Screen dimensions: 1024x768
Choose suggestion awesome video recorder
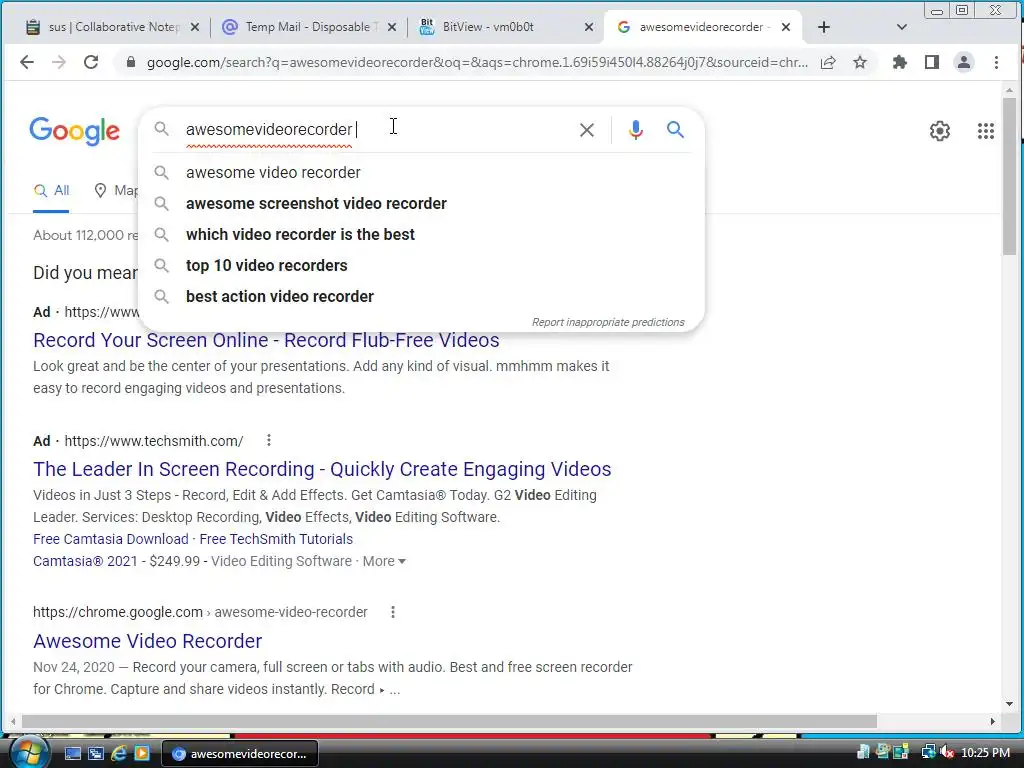tap(422, 172)
